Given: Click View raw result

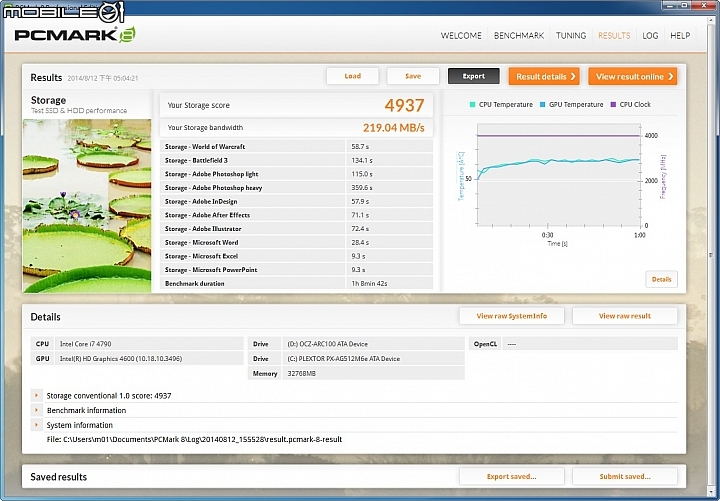Looking at the screenshot, I should [x=624, y=316].
